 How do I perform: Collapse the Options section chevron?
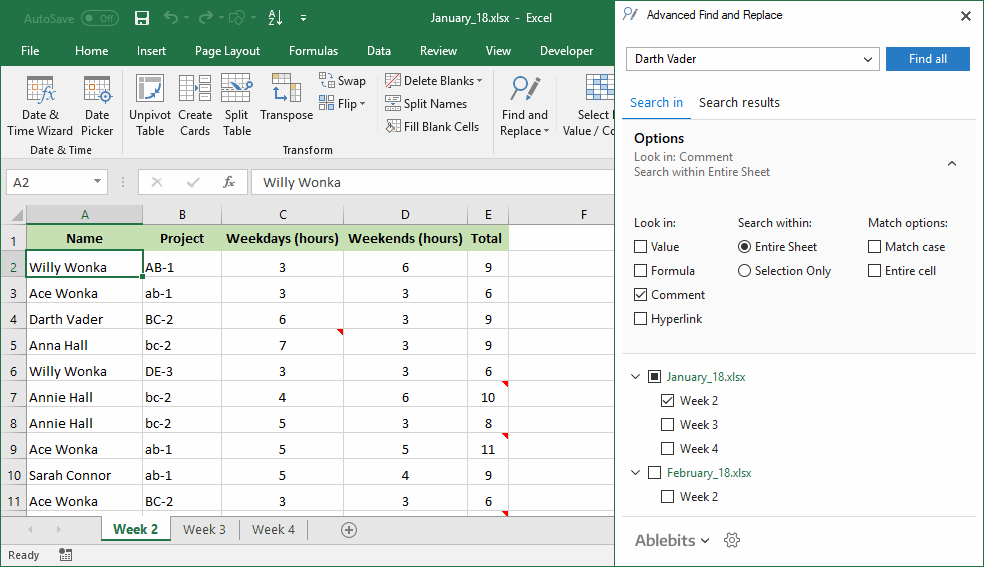952,164
